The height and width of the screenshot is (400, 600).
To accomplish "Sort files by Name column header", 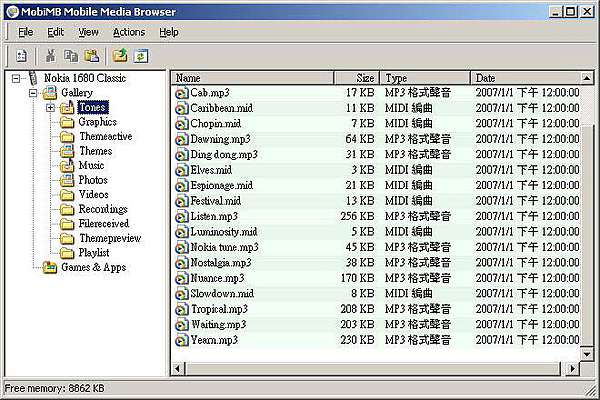I will (x=253, y=78).
